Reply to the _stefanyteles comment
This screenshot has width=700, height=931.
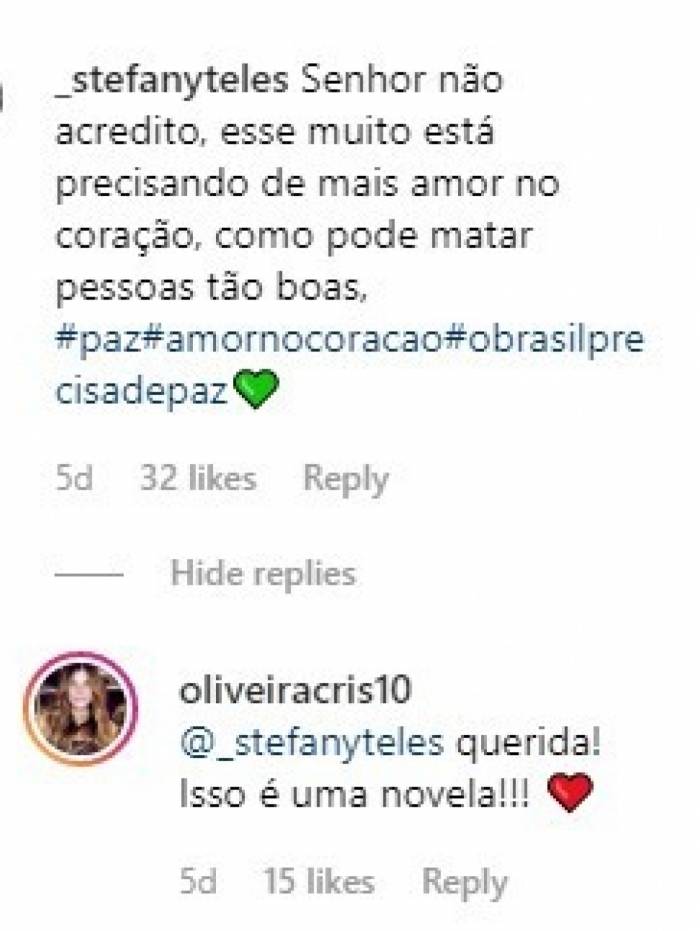coord(346,479)
